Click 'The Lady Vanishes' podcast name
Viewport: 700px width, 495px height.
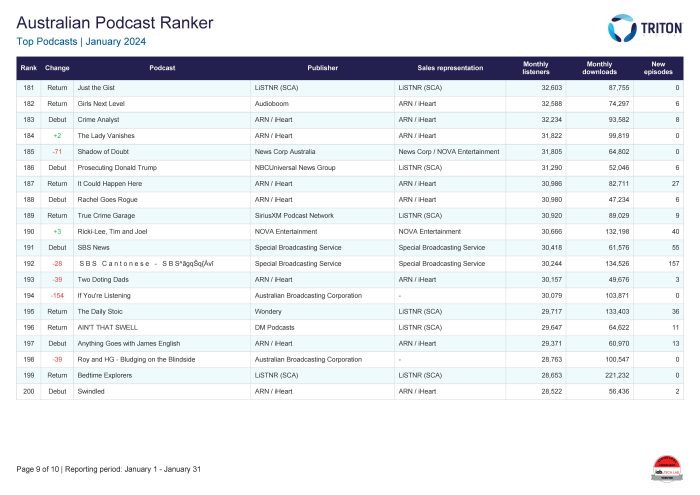click(x=106, y=136)
